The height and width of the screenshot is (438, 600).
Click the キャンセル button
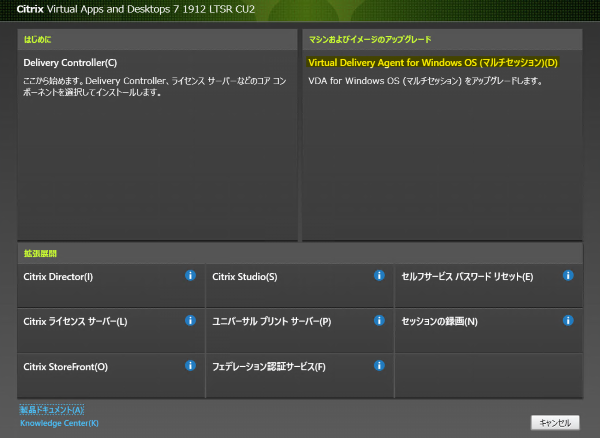coord(555,423)
